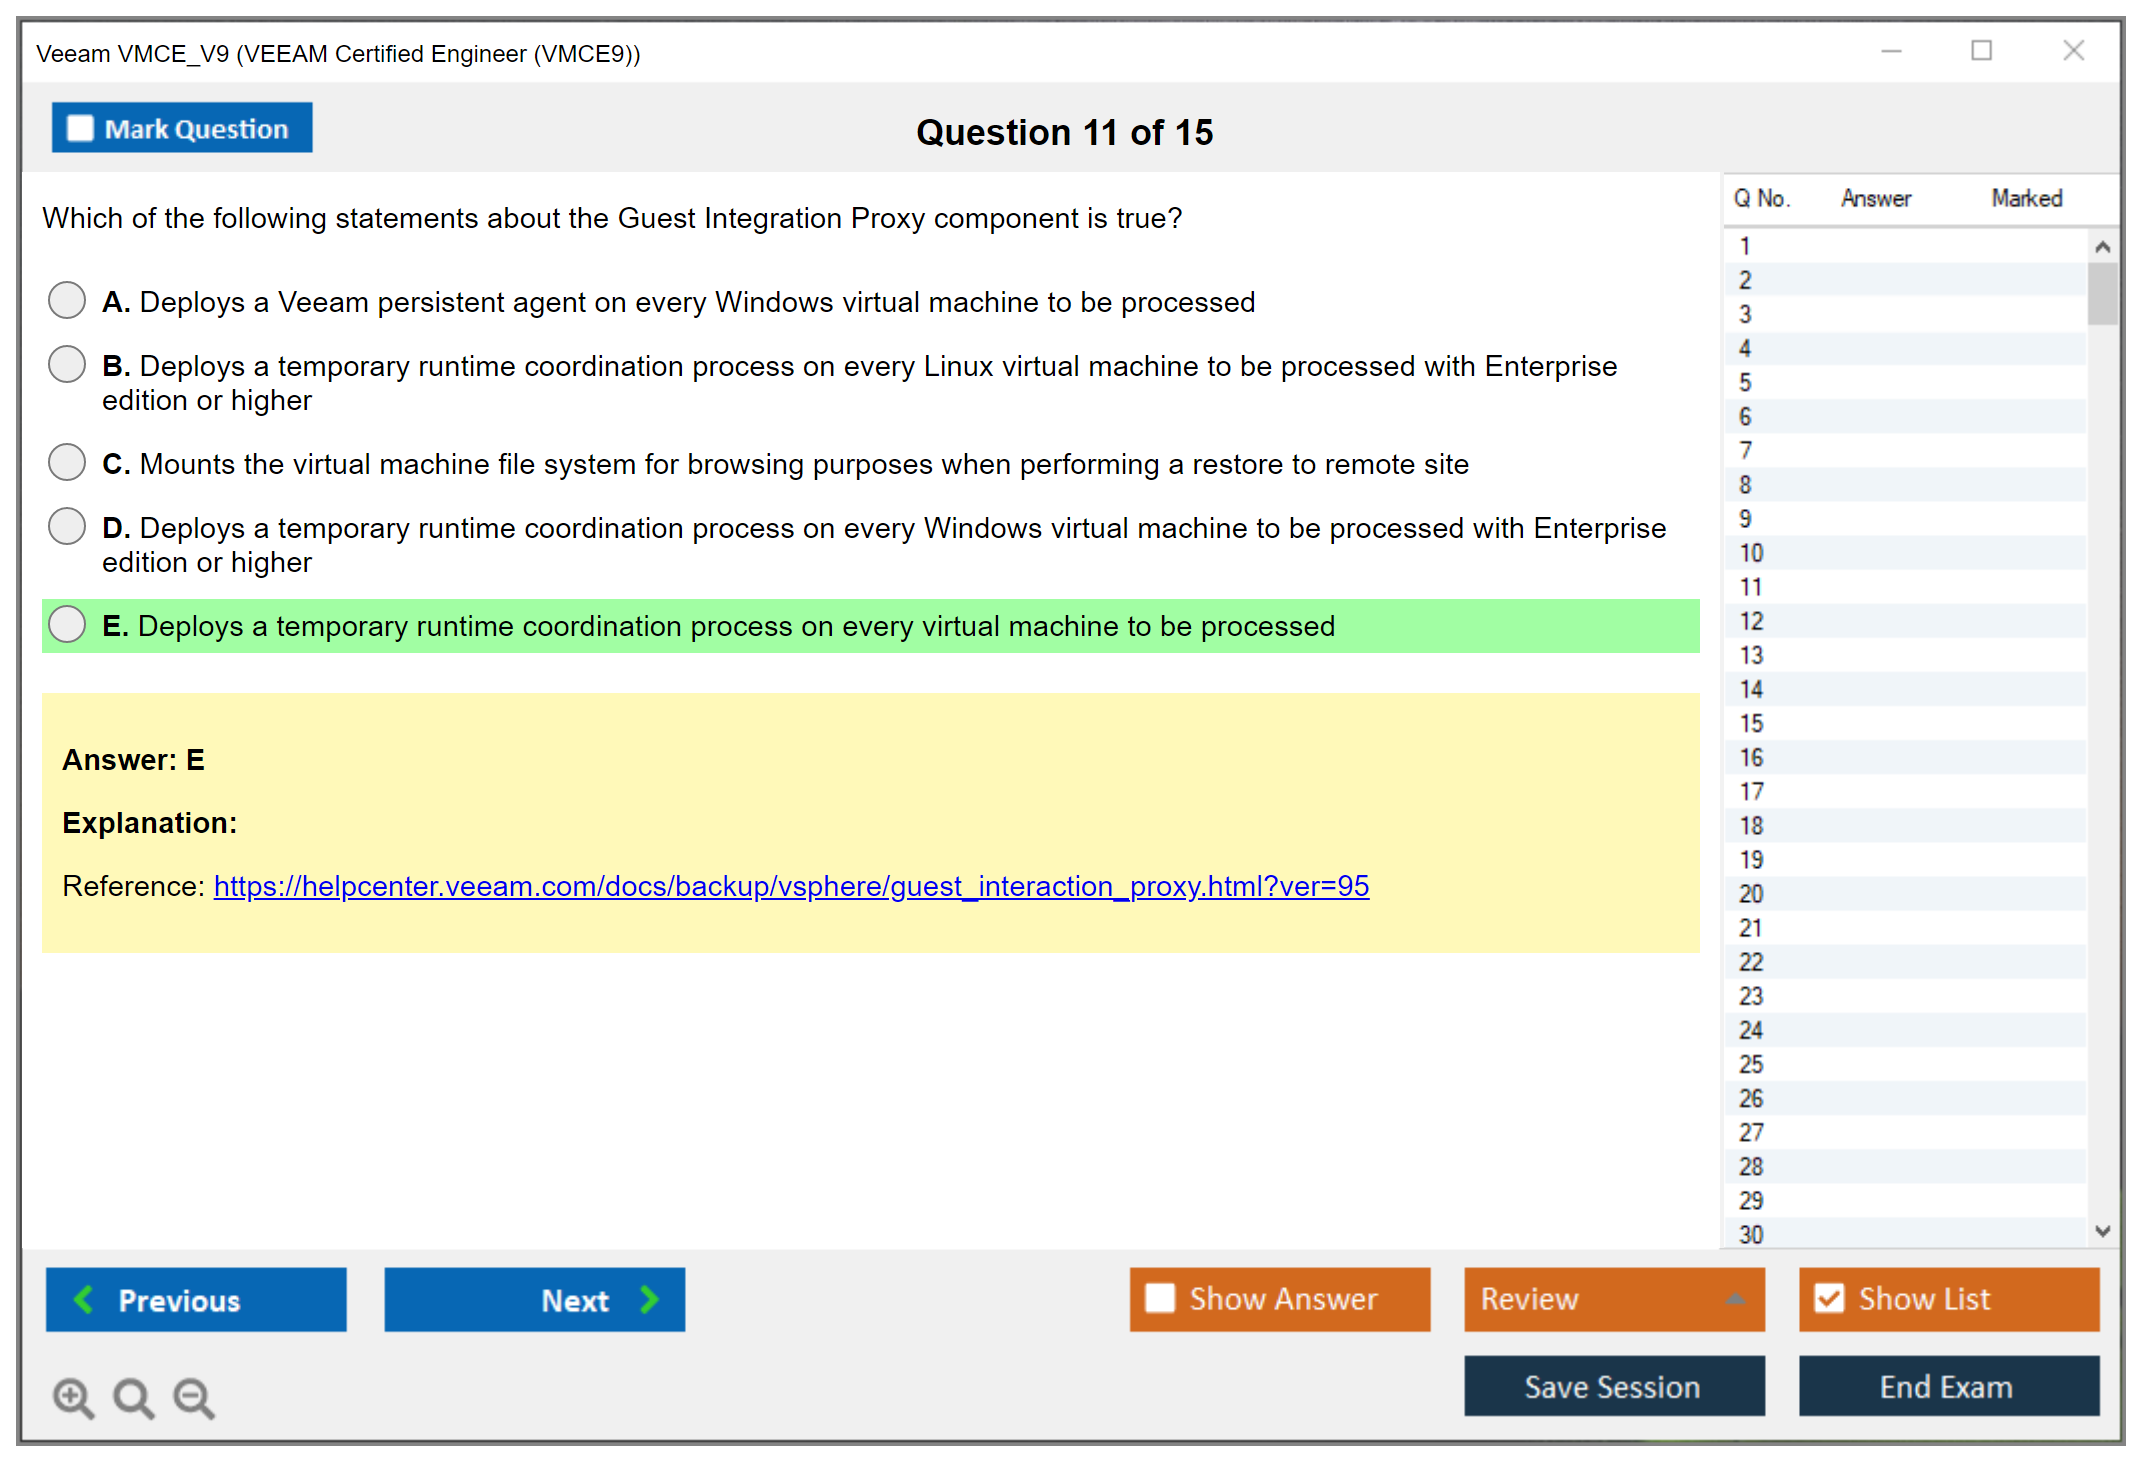Screen dimensions: 2150x1470
Task: Maximize the exam window
Action: [1981, 51]
